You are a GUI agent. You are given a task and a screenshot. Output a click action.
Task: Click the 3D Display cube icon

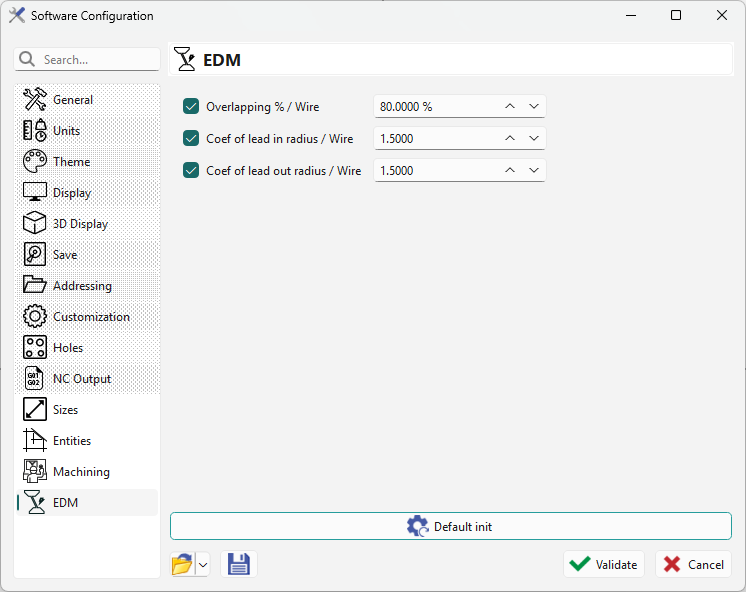tap(35, 224)
